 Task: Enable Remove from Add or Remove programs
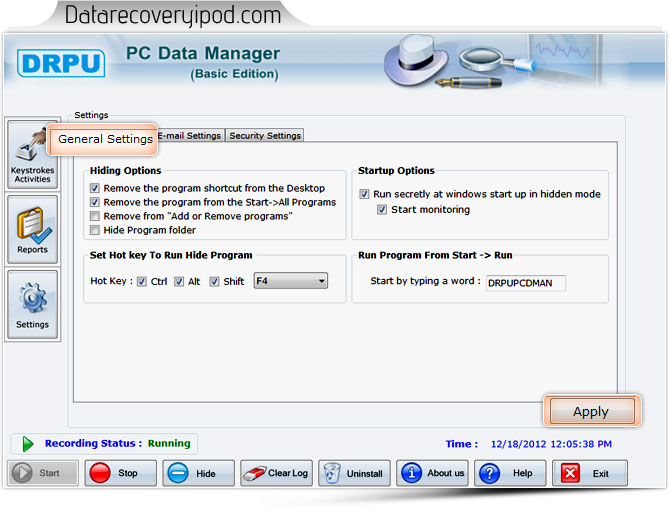[95, 216]
